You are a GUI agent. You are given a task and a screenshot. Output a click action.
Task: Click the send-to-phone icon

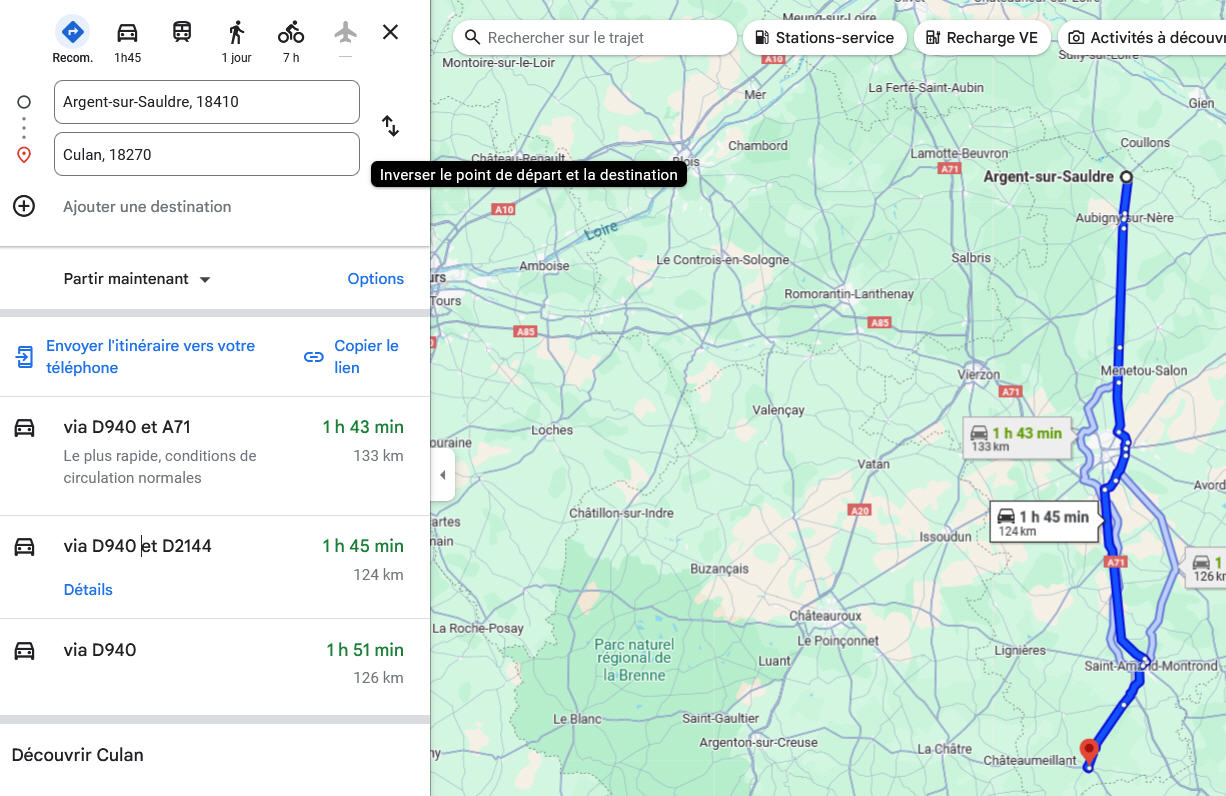point(24,357)
